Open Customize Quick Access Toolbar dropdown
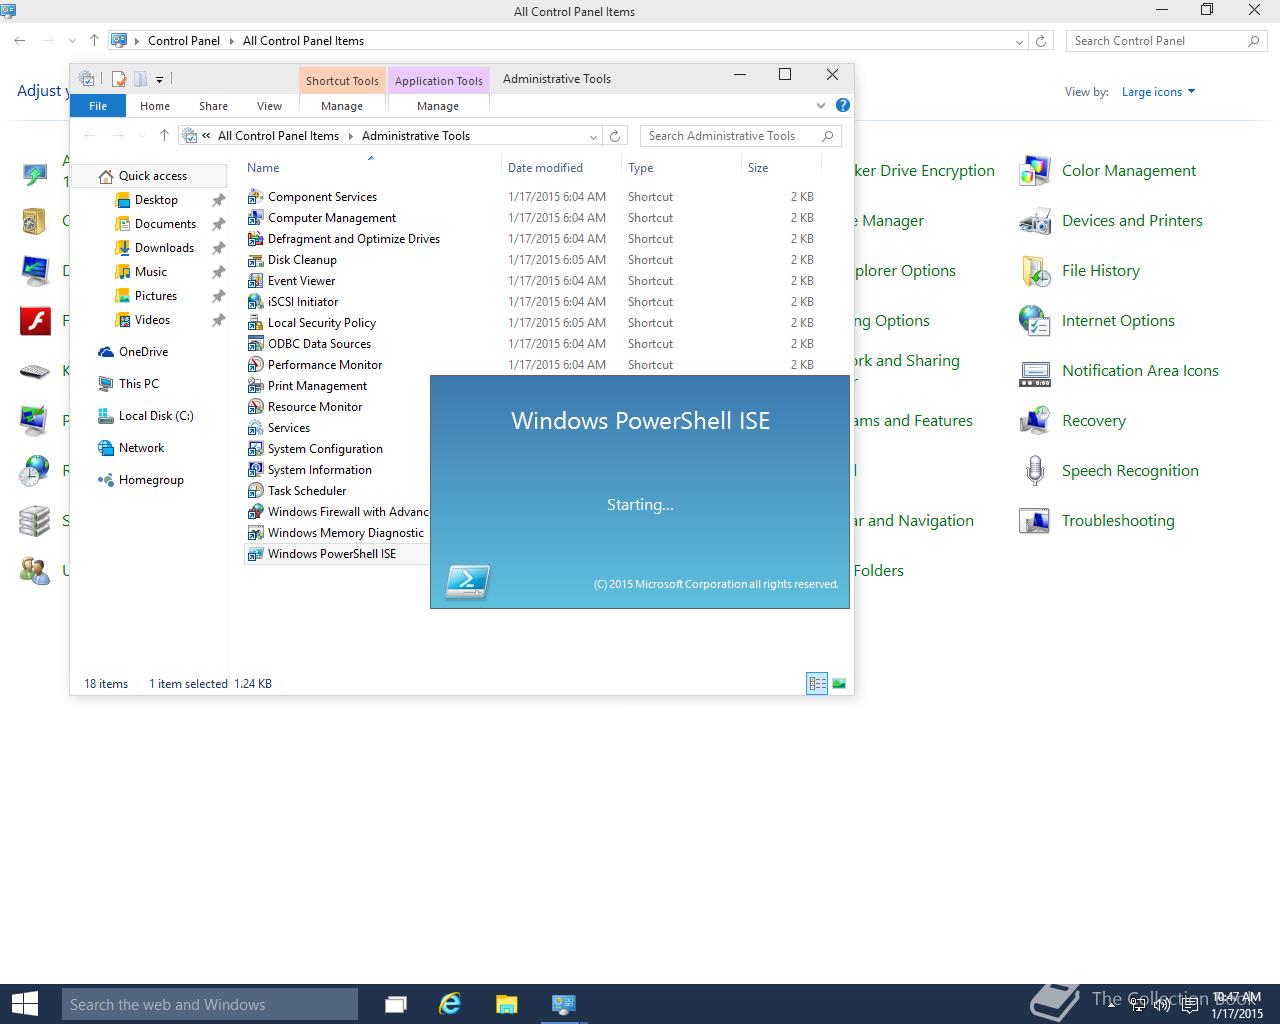The width and height of the screenshot is (1280, 1024). click(x=159, y=79)
